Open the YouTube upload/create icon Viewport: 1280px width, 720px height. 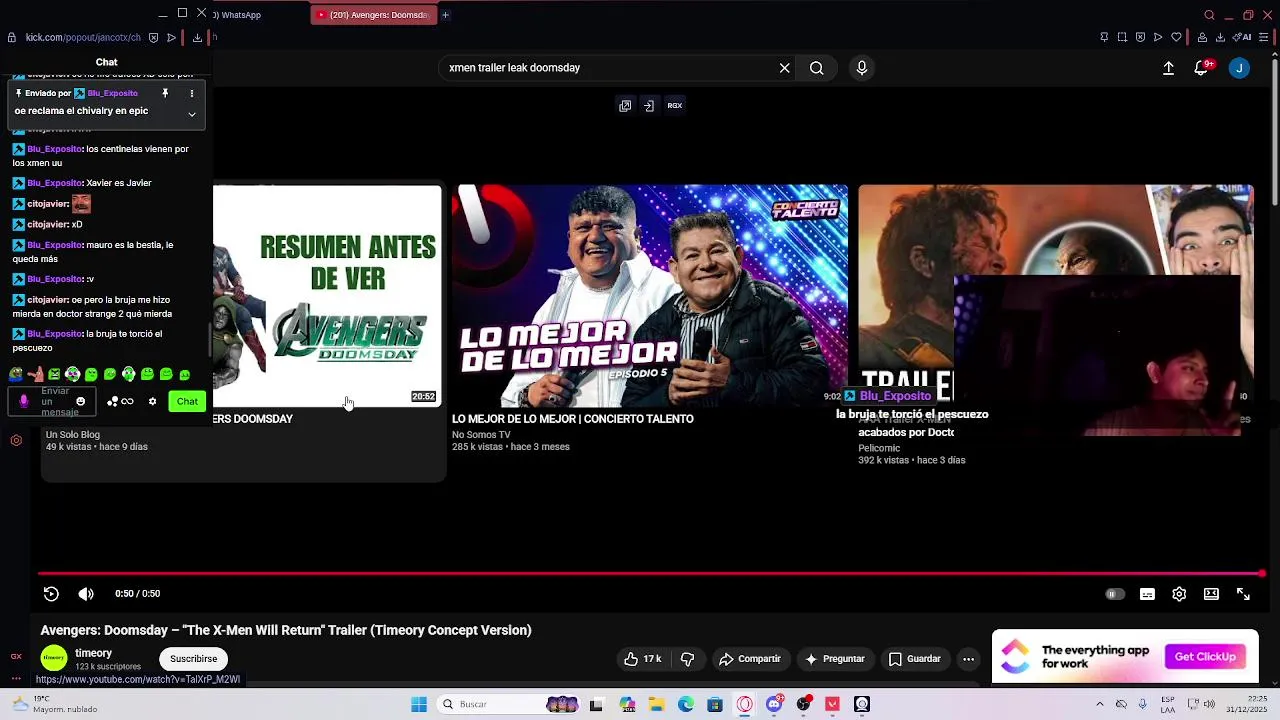click(x=1168, y=68)
